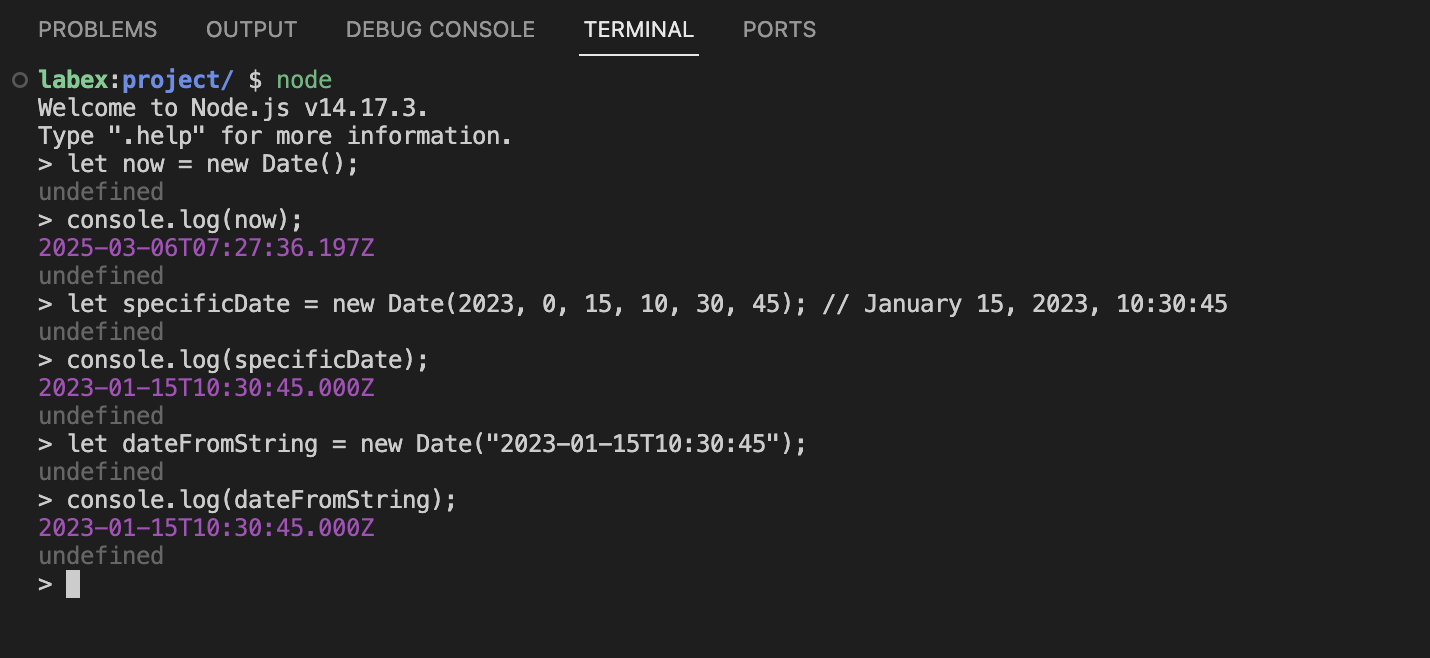Screen dimensions: 1430x658
Task: View the DEBUG CONSOLE tab
Action: [x=439, y=29]
